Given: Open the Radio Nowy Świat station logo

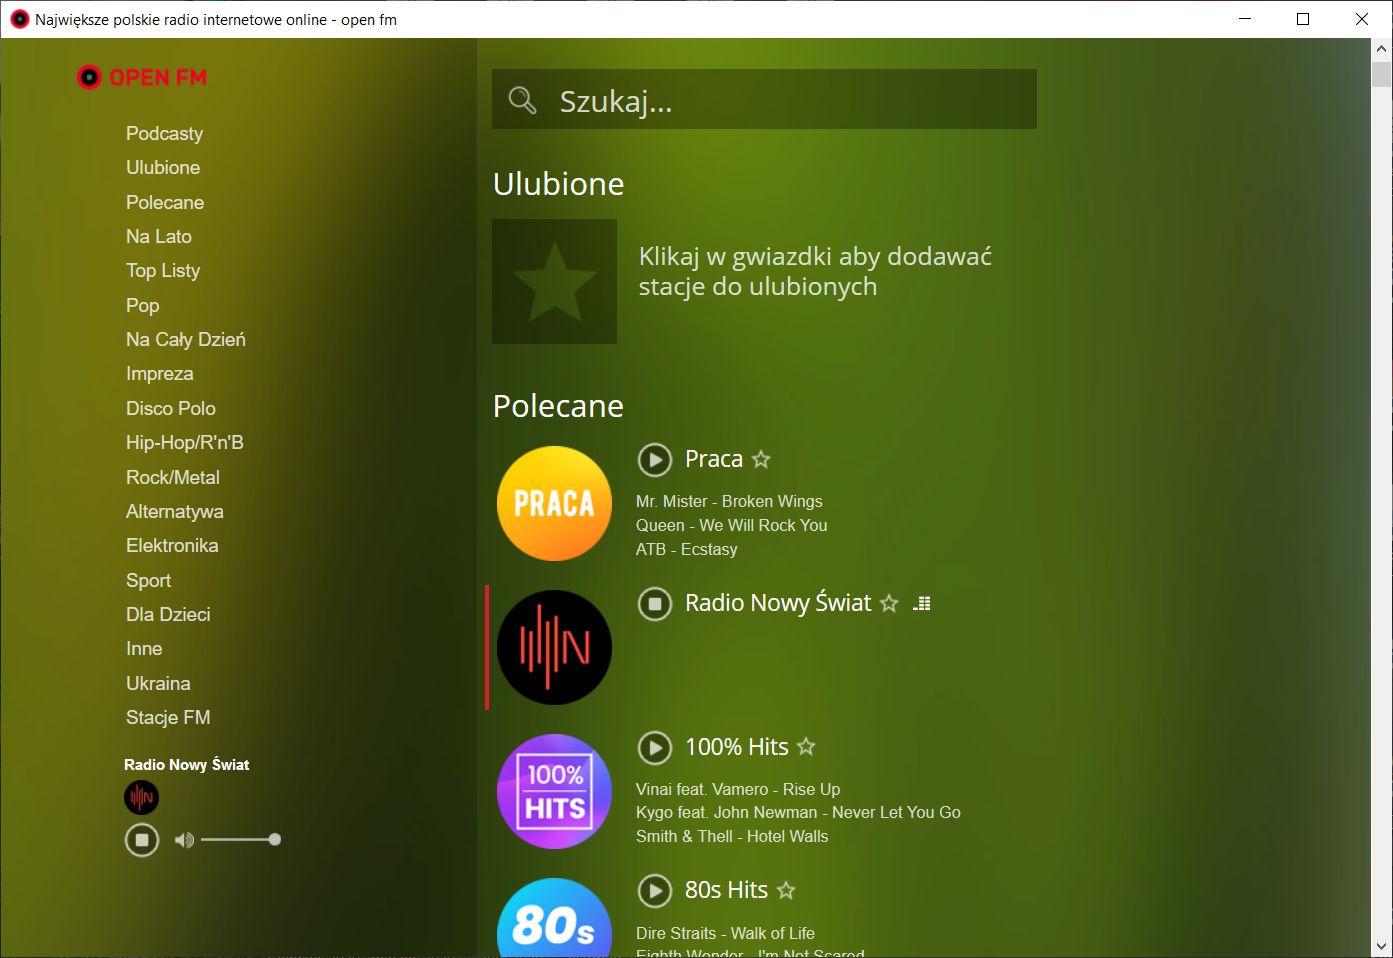Looking at the screenshot, I should tap(554, 647).
